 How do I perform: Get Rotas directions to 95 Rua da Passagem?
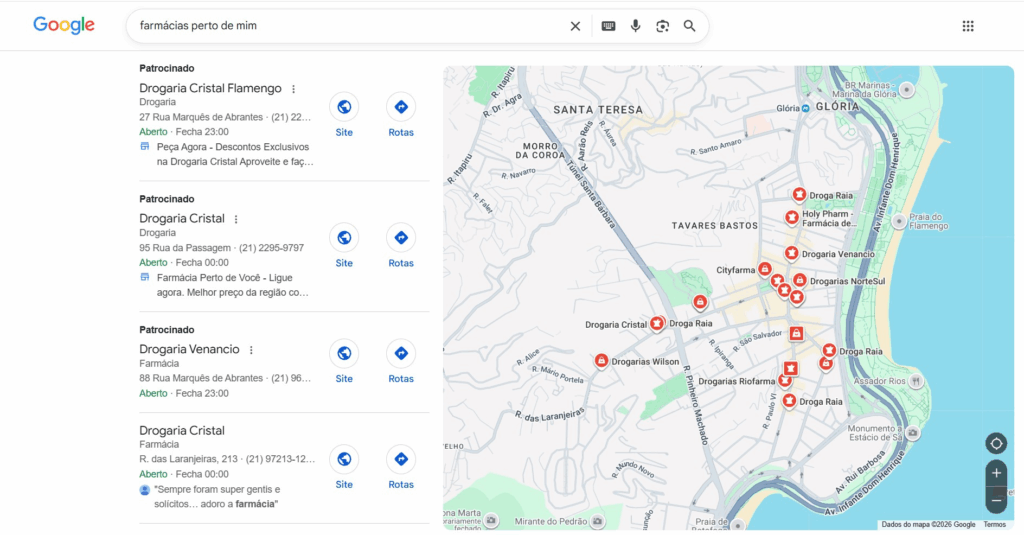(x=401, y=238)
